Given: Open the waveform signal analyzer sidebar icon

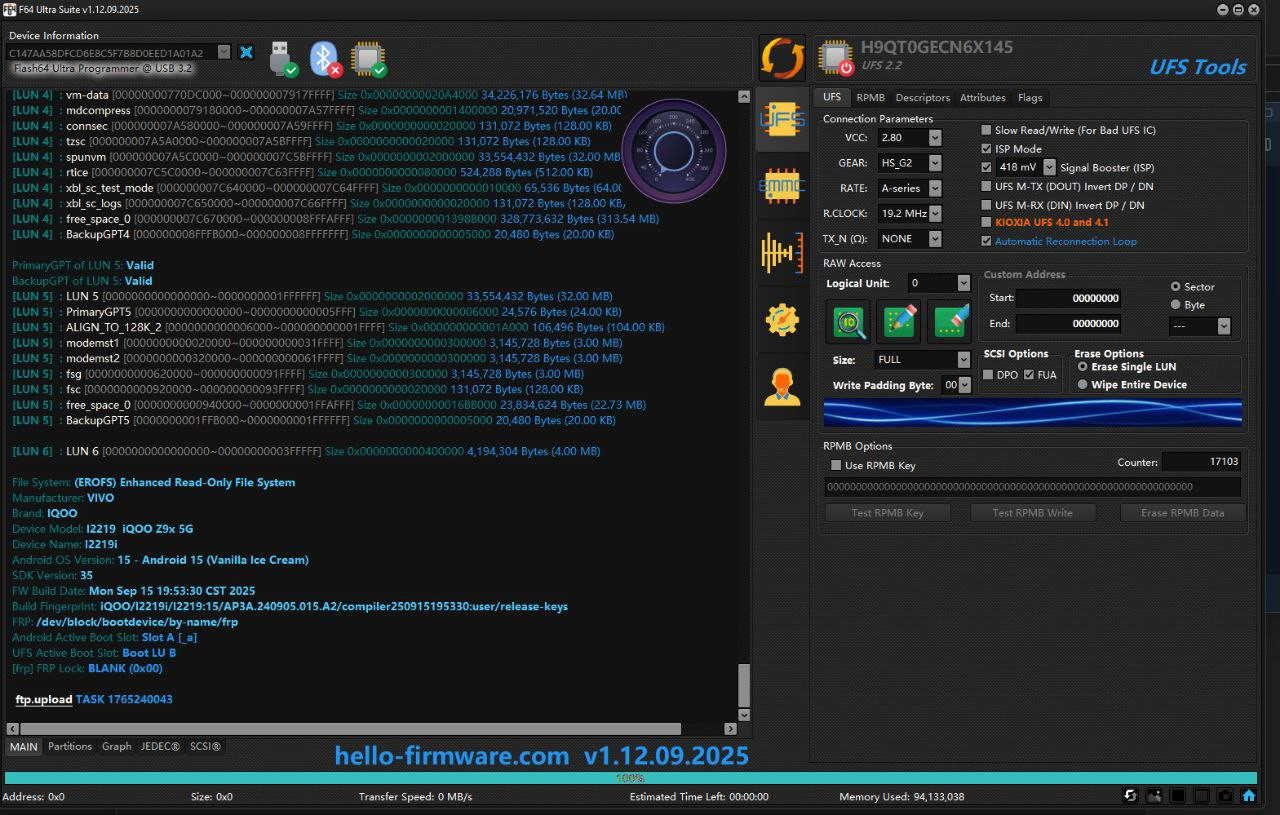Looking at the screenshot, I should (x=782, y=252).
